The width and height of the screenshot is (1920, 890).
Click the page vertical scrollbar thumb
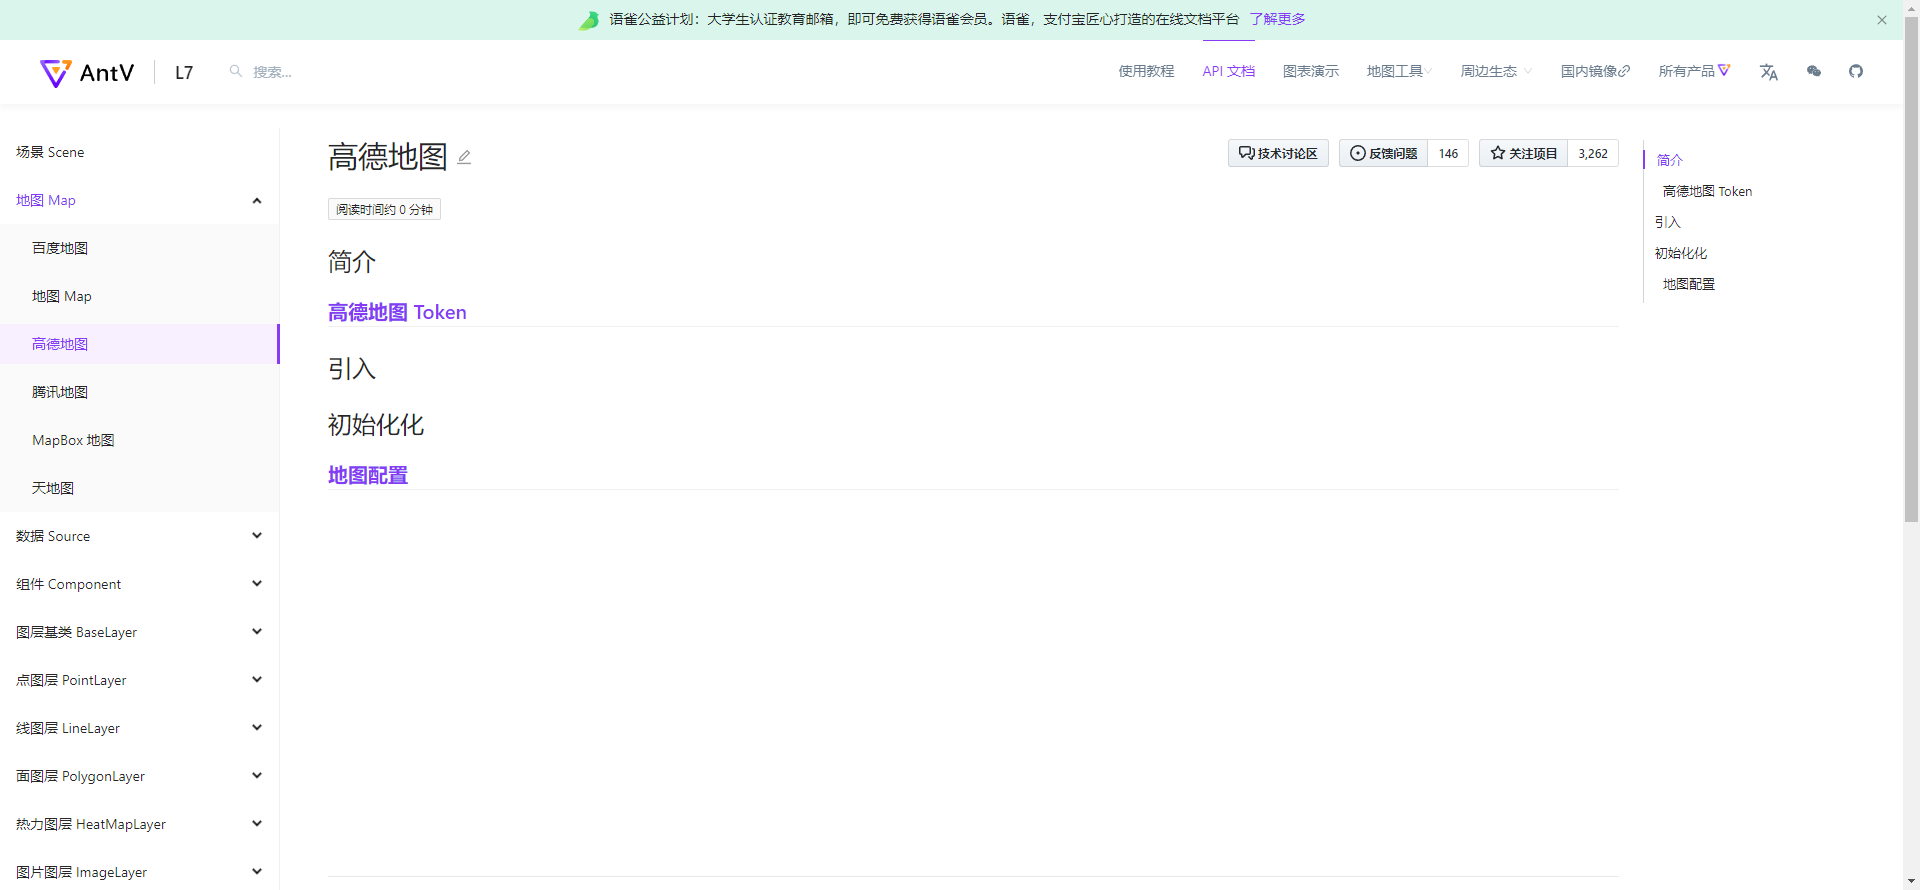pos(1911,270)
